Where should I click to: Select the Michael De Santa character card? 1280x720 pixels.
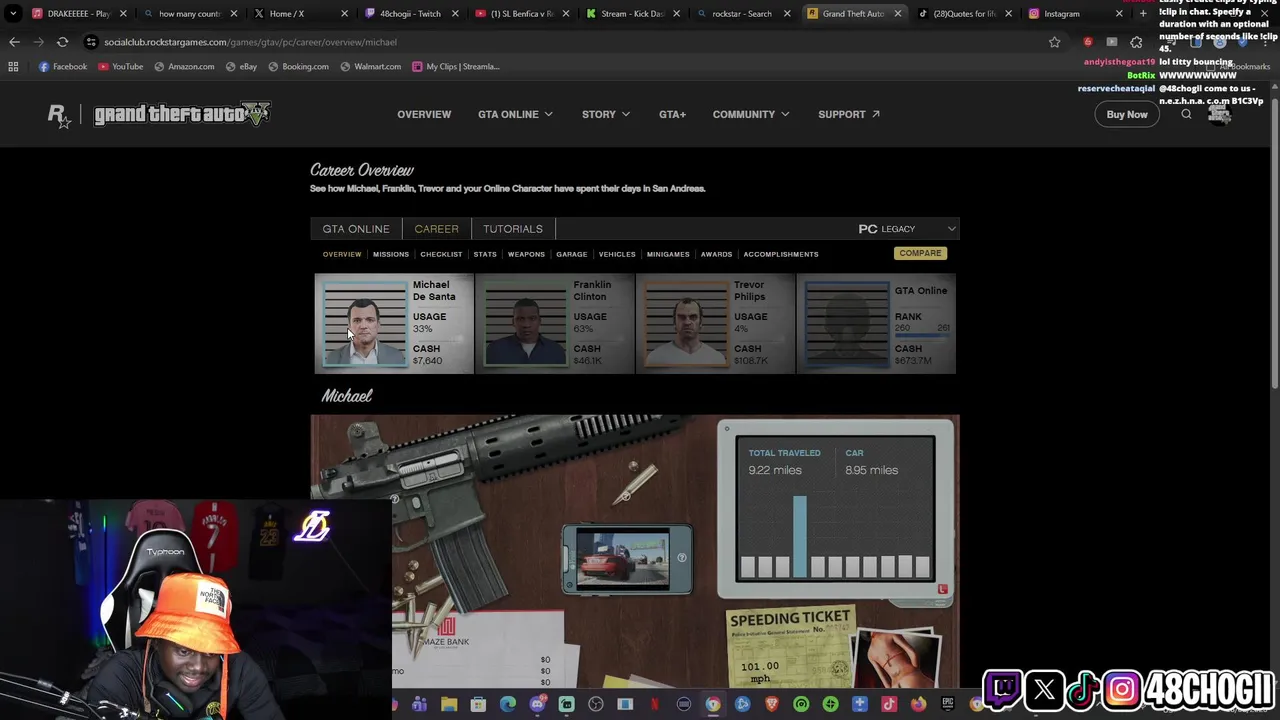click(394, 323)
